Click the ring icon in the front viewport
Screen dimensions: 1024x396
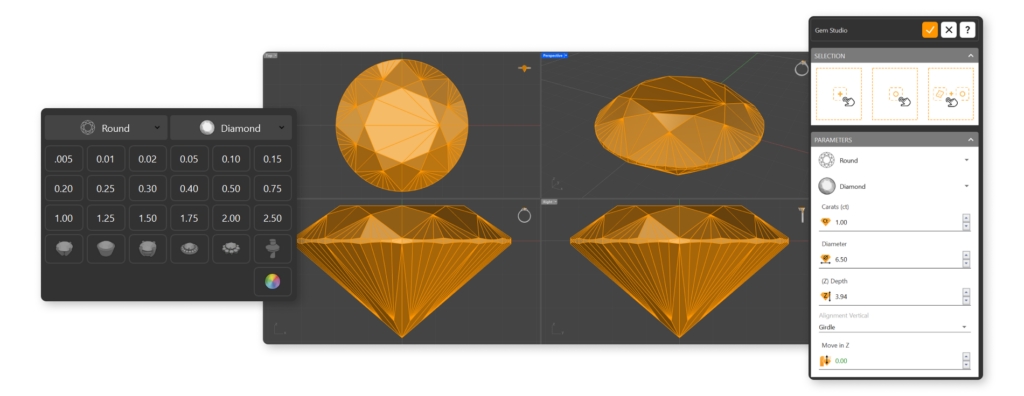[524, 215]
